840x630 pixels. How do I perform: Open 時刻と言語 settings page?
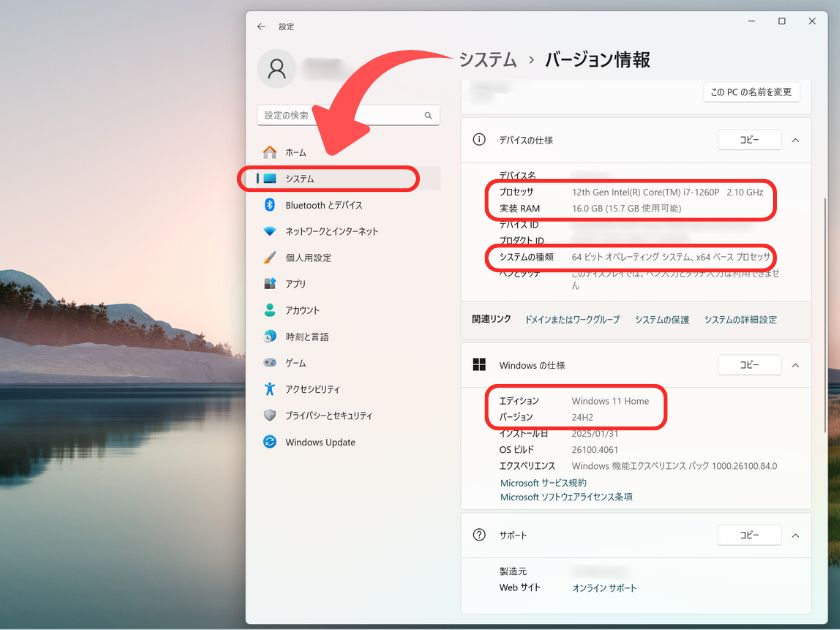tap(349, 336)
